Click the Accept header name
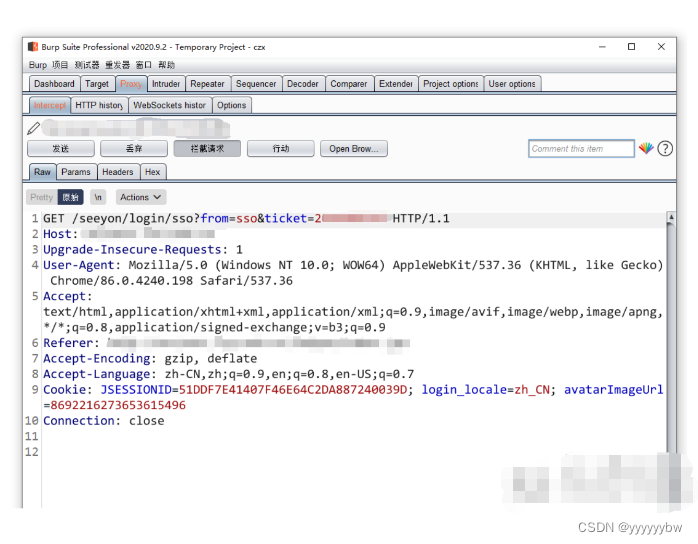Screen dimensions: 698x544 pyautogui.click(x=64, y=296)
